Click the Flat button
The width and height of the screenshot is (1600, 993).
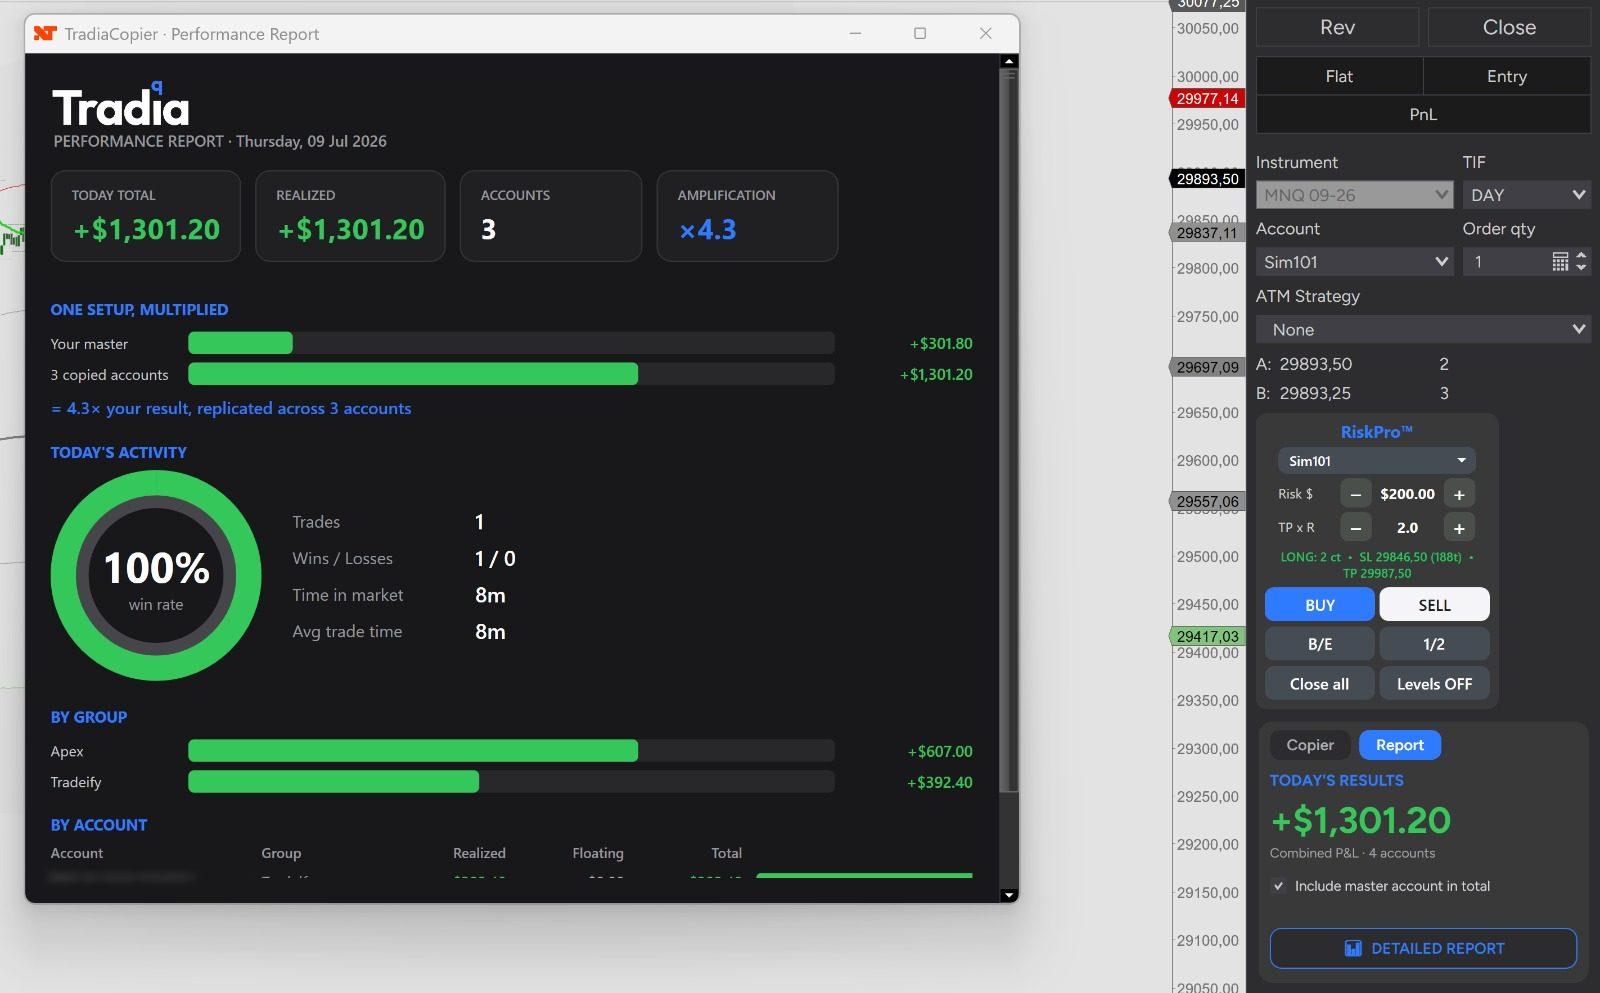coord(1339,76)
